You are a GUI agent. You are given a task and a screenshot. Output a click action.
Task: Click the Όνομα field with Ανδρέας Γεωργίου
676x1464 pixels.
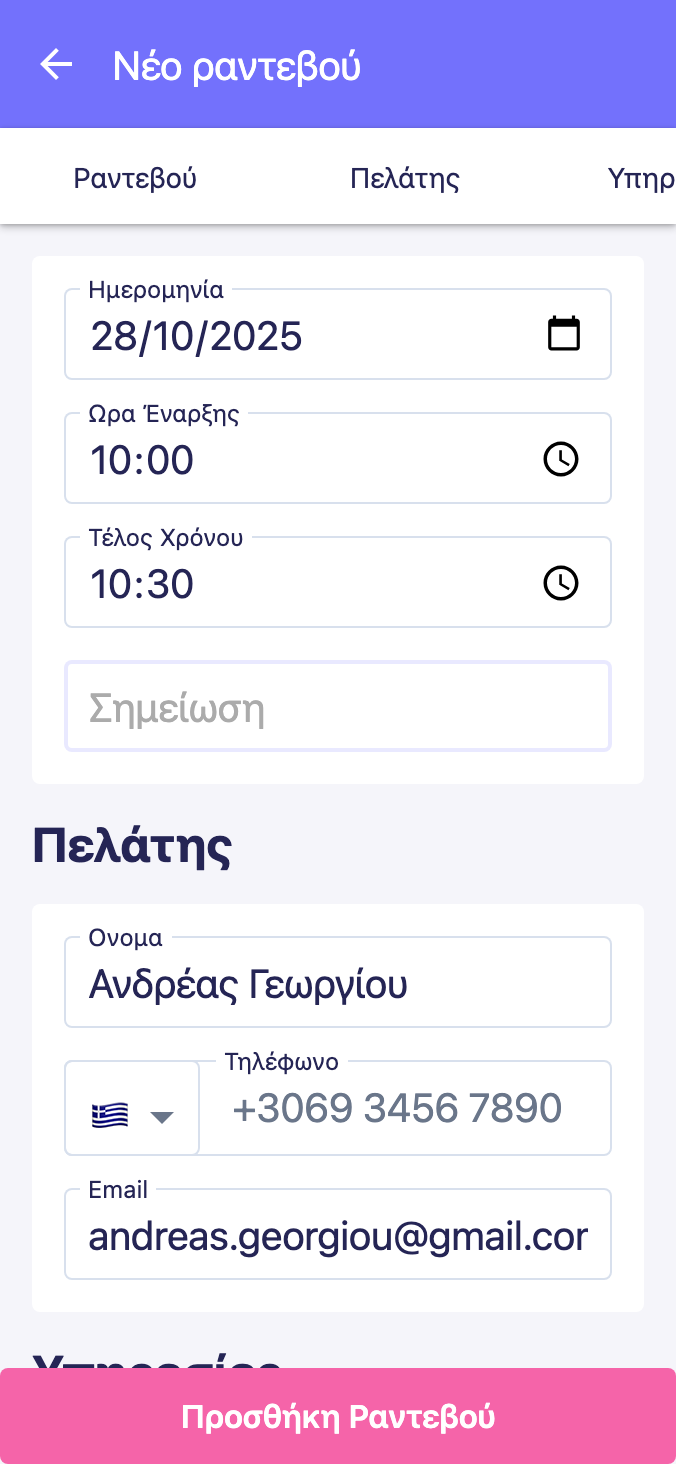click(x=337, y=985)
